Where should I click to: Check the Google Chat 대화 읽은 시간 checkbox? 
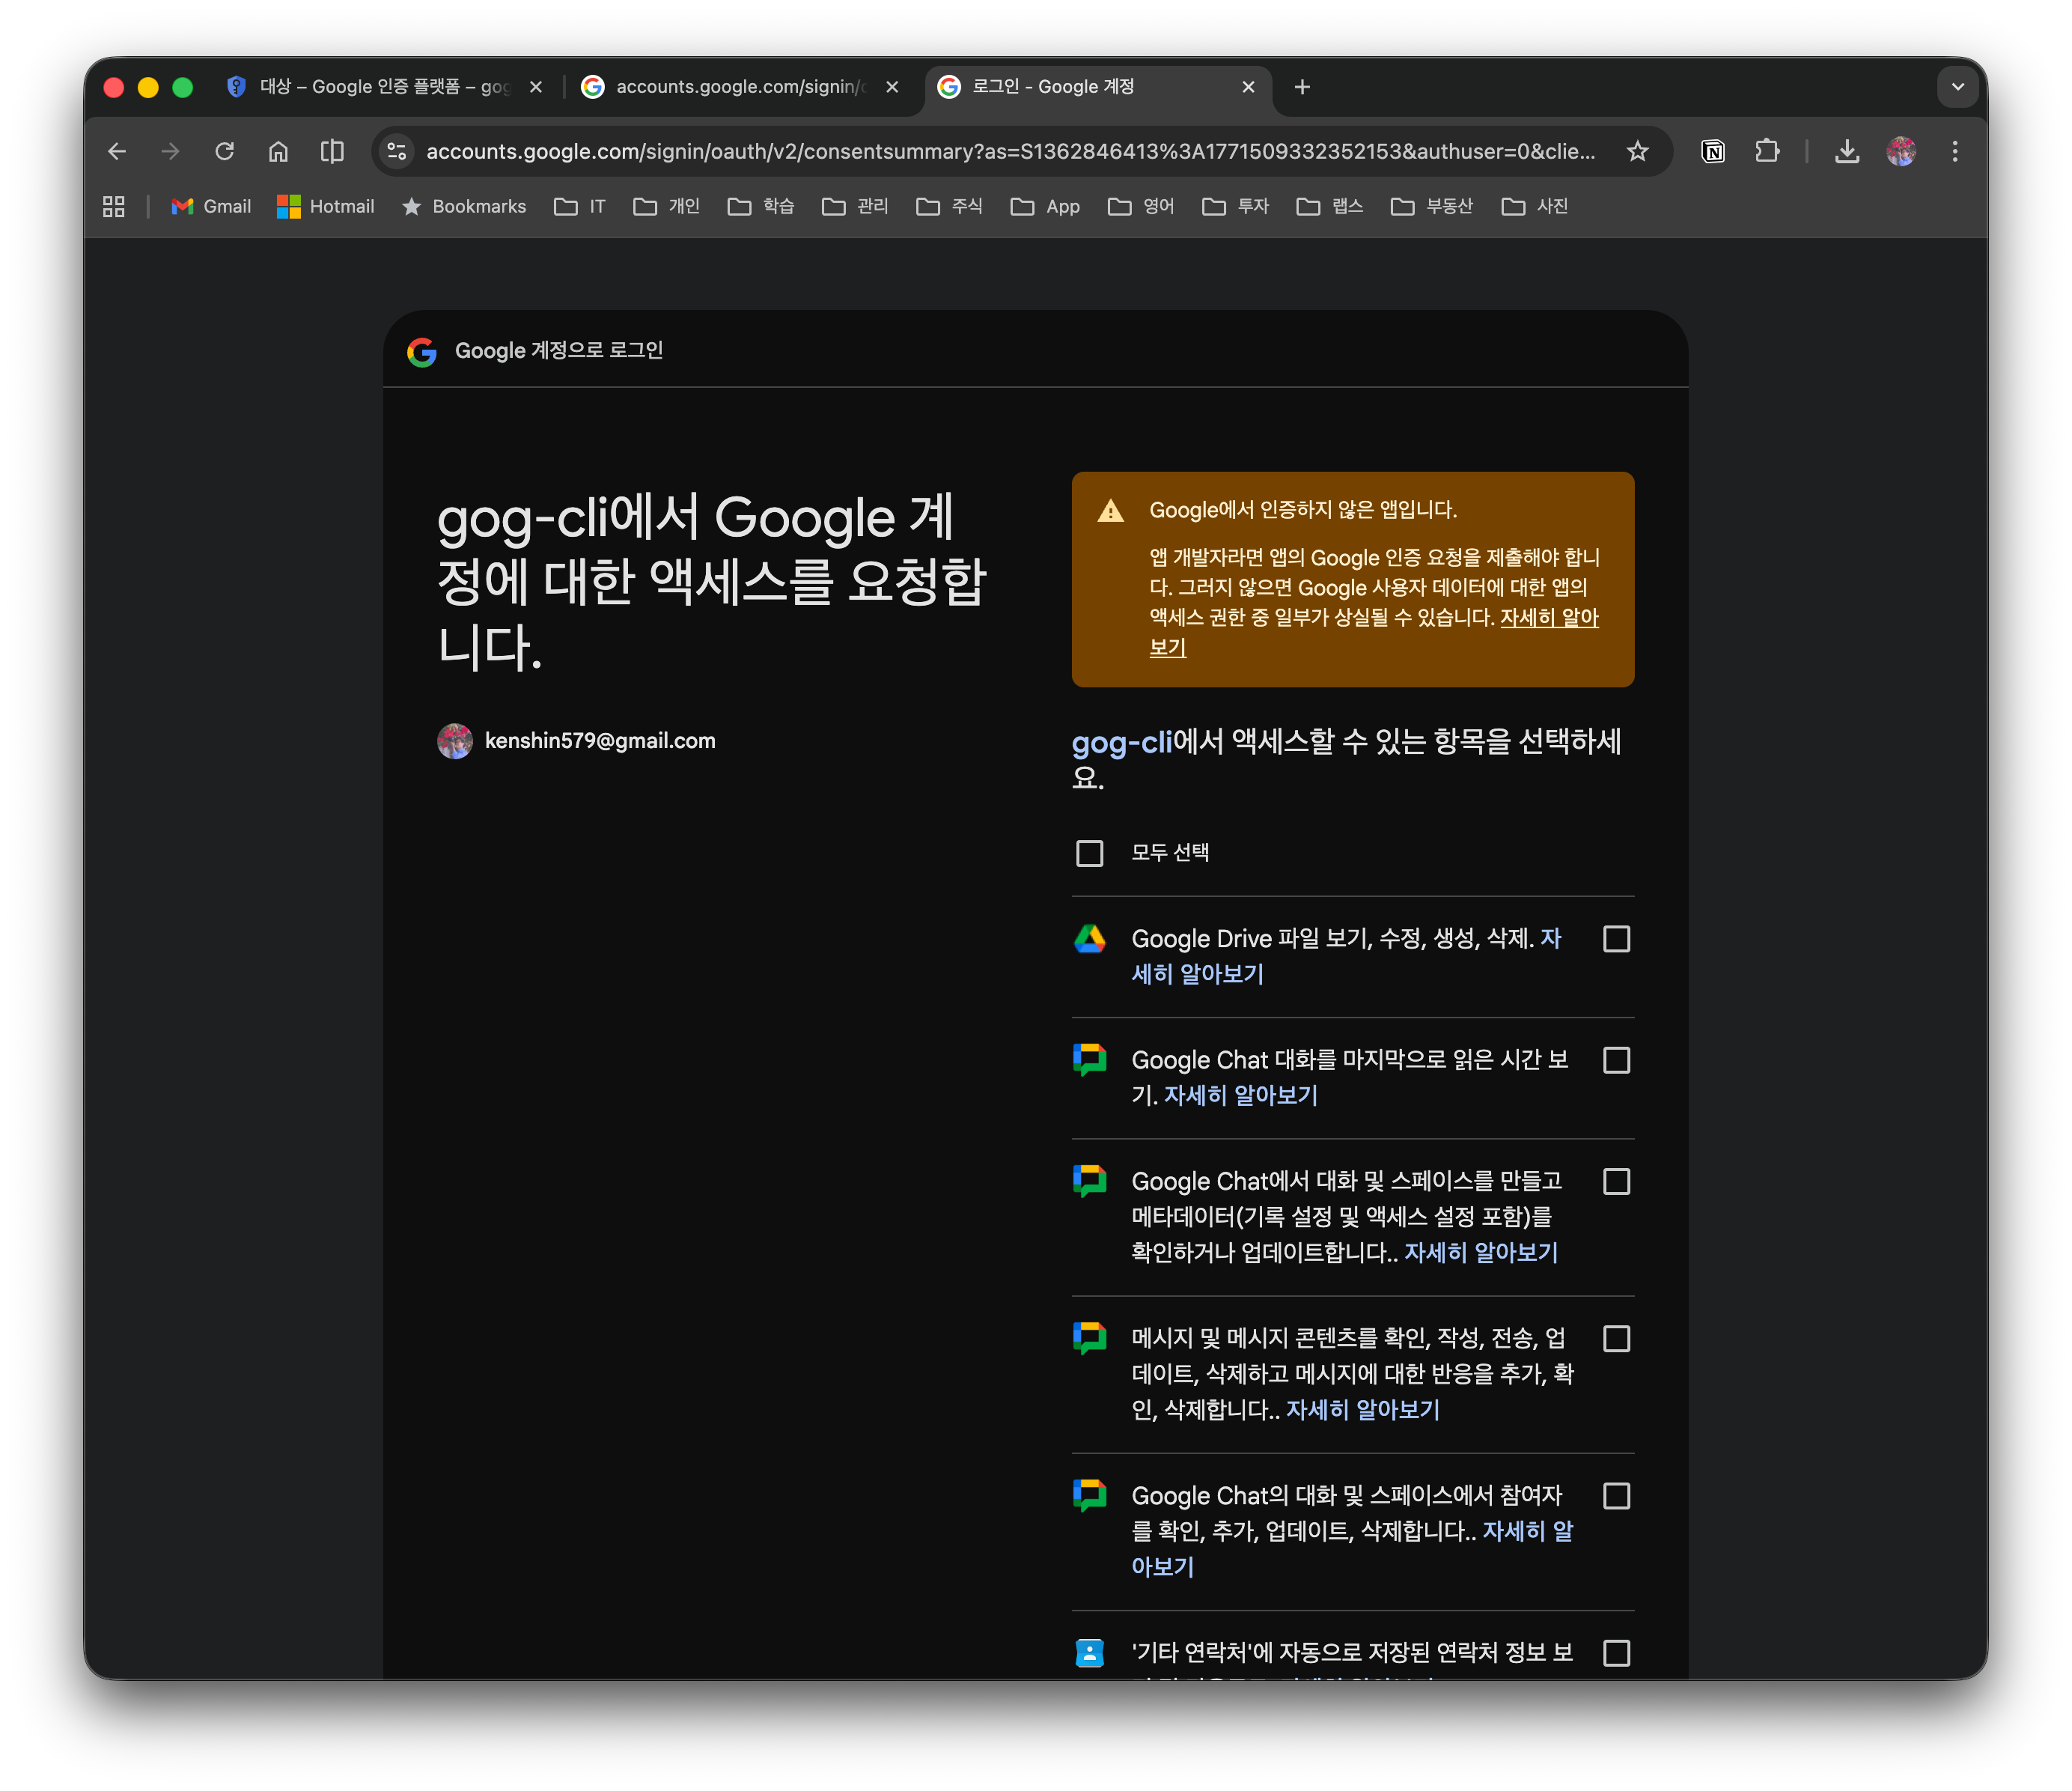point(1616,1060)
